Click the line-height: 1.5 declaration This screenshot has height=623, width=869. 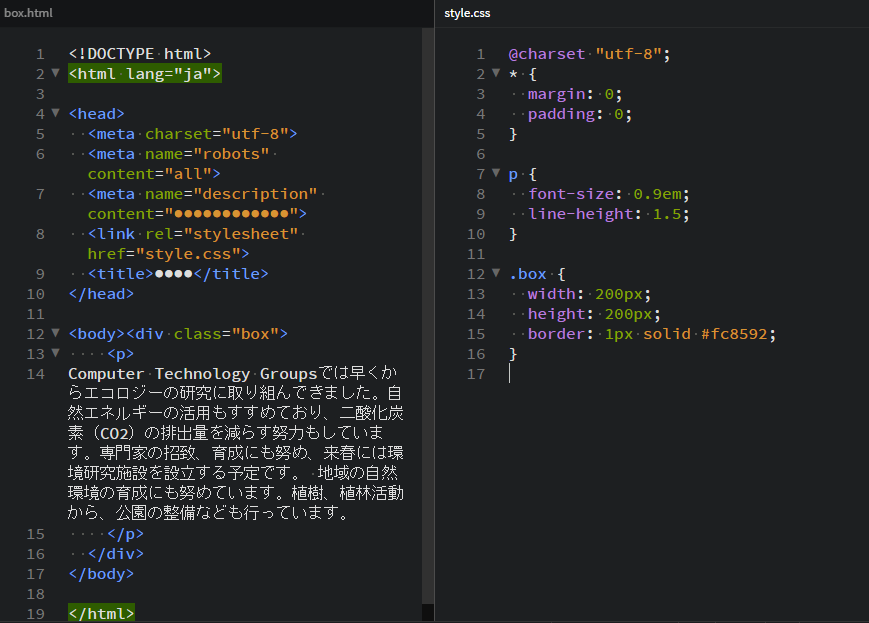click(x=609, y=213)
